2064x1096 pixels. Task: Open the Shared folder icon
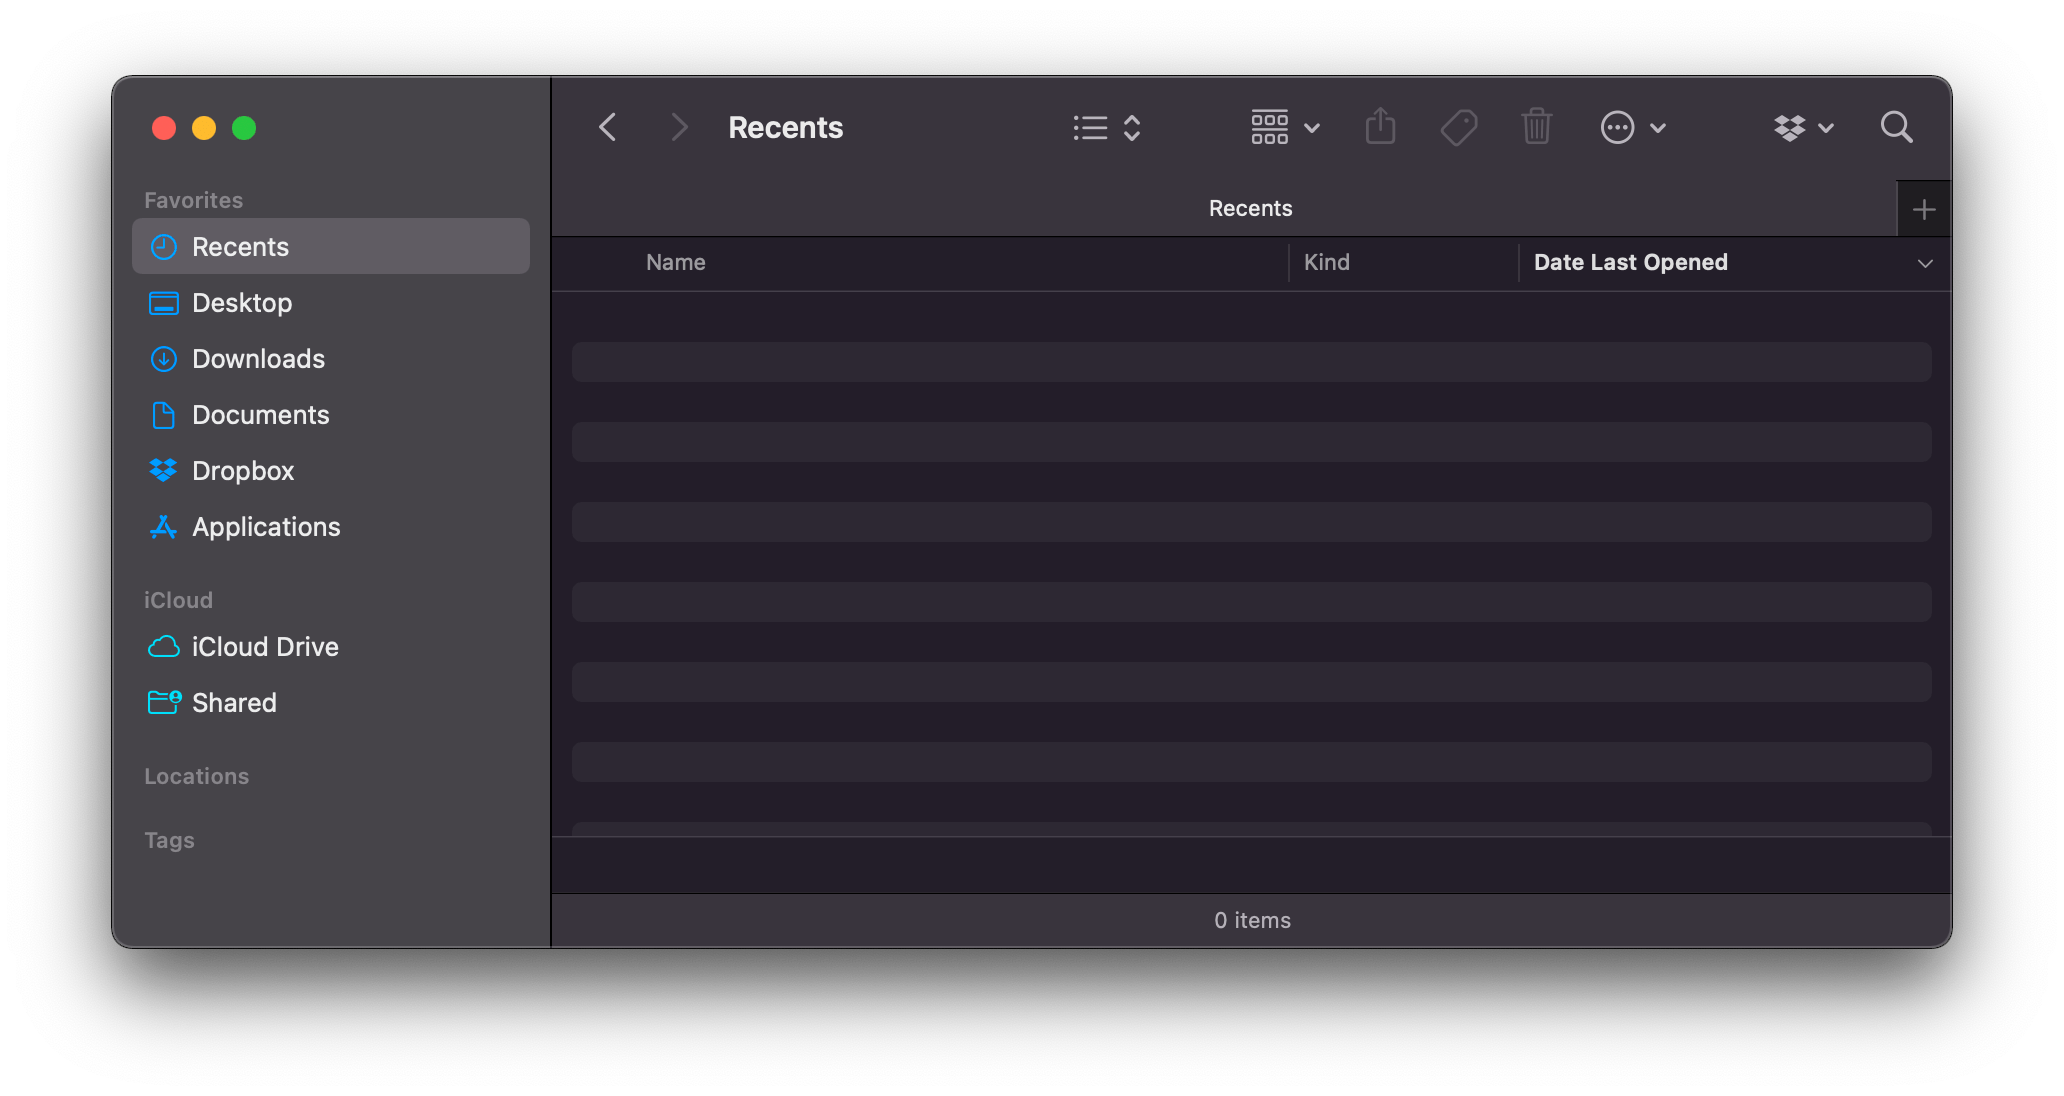pos(163,702)
